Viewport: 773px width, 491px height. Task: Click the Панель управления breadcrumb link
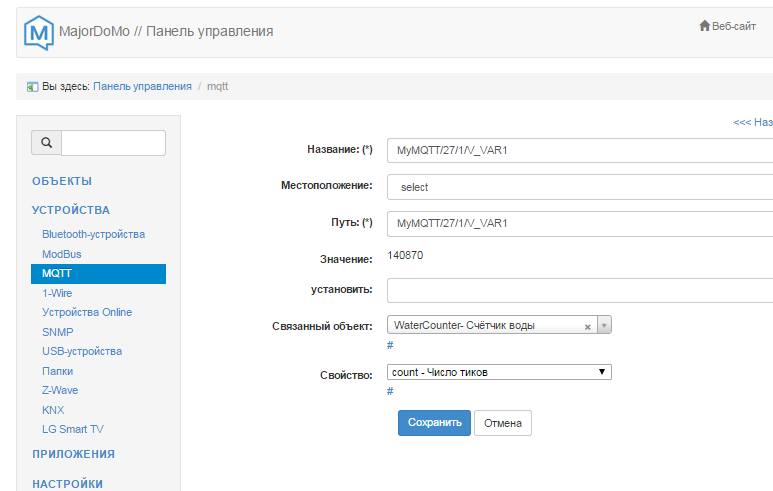(x=142, y=86)
